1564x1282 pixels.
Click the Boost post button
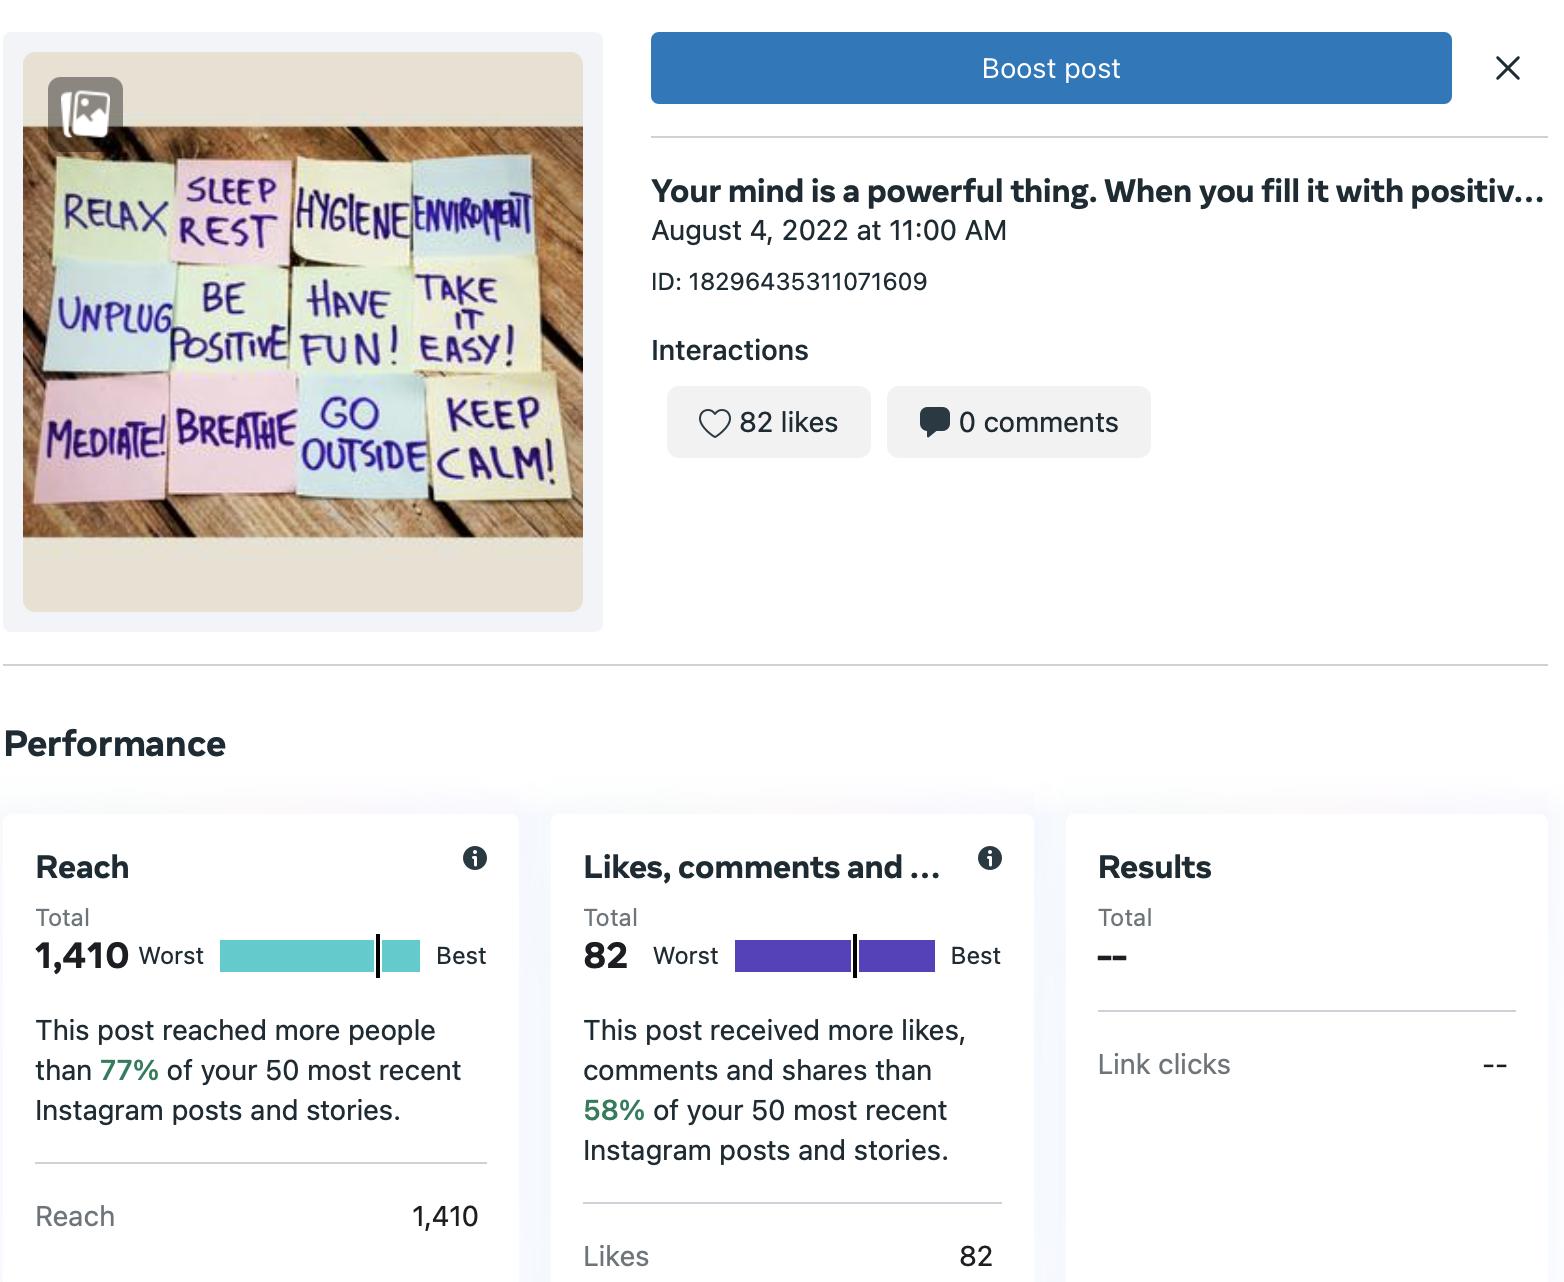(x=1050, y=68)
